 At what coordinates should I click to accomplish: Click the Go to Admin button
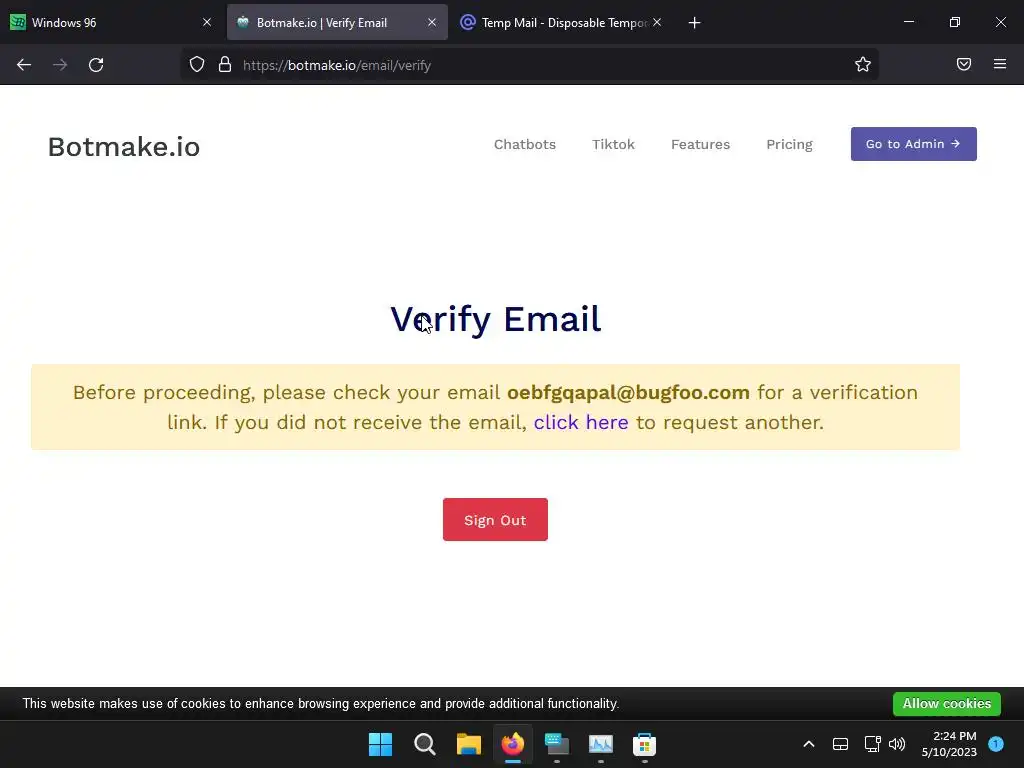[x=914, y=144]
